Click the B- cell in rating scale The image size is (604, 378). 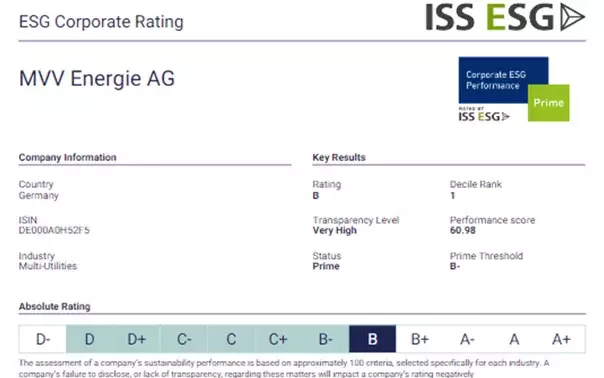coord(325,339)
